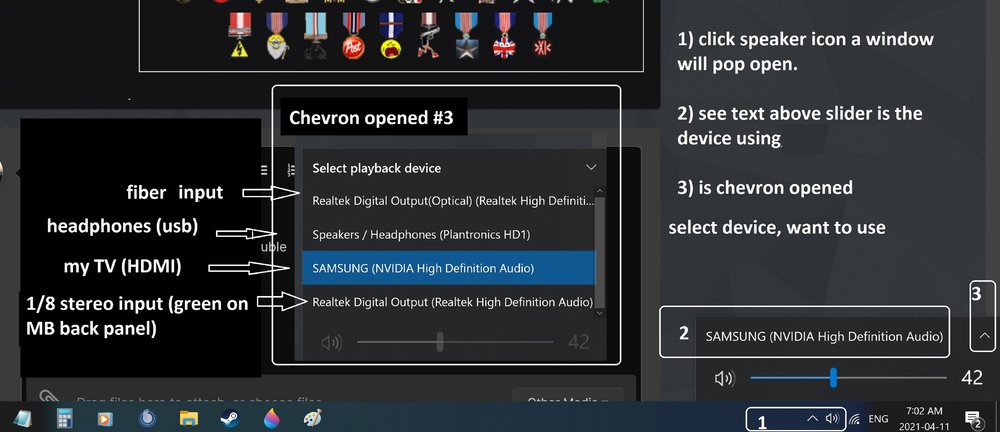Open File Explorer from the taskbar
Viewport: 1000px width, 432px height.
(189, 417)
